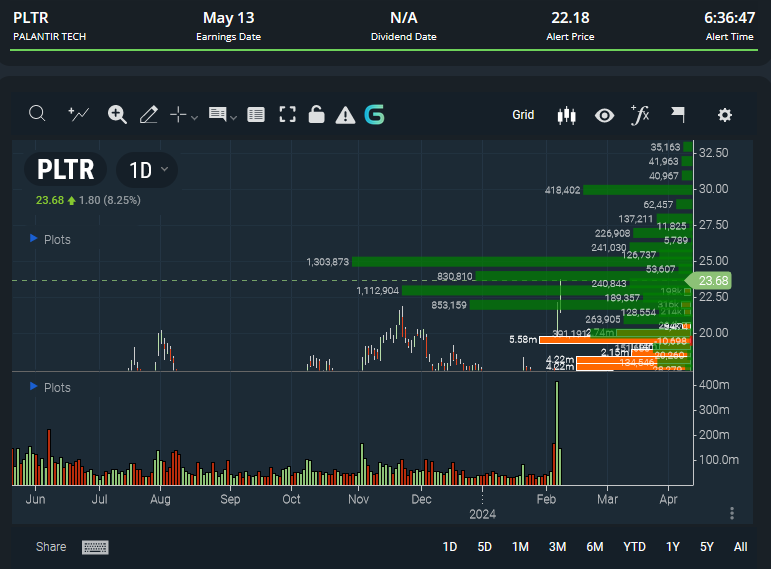Click the 22.18 alert price value
Viewport: 771px width, 569px height.
tap(570, 18)
